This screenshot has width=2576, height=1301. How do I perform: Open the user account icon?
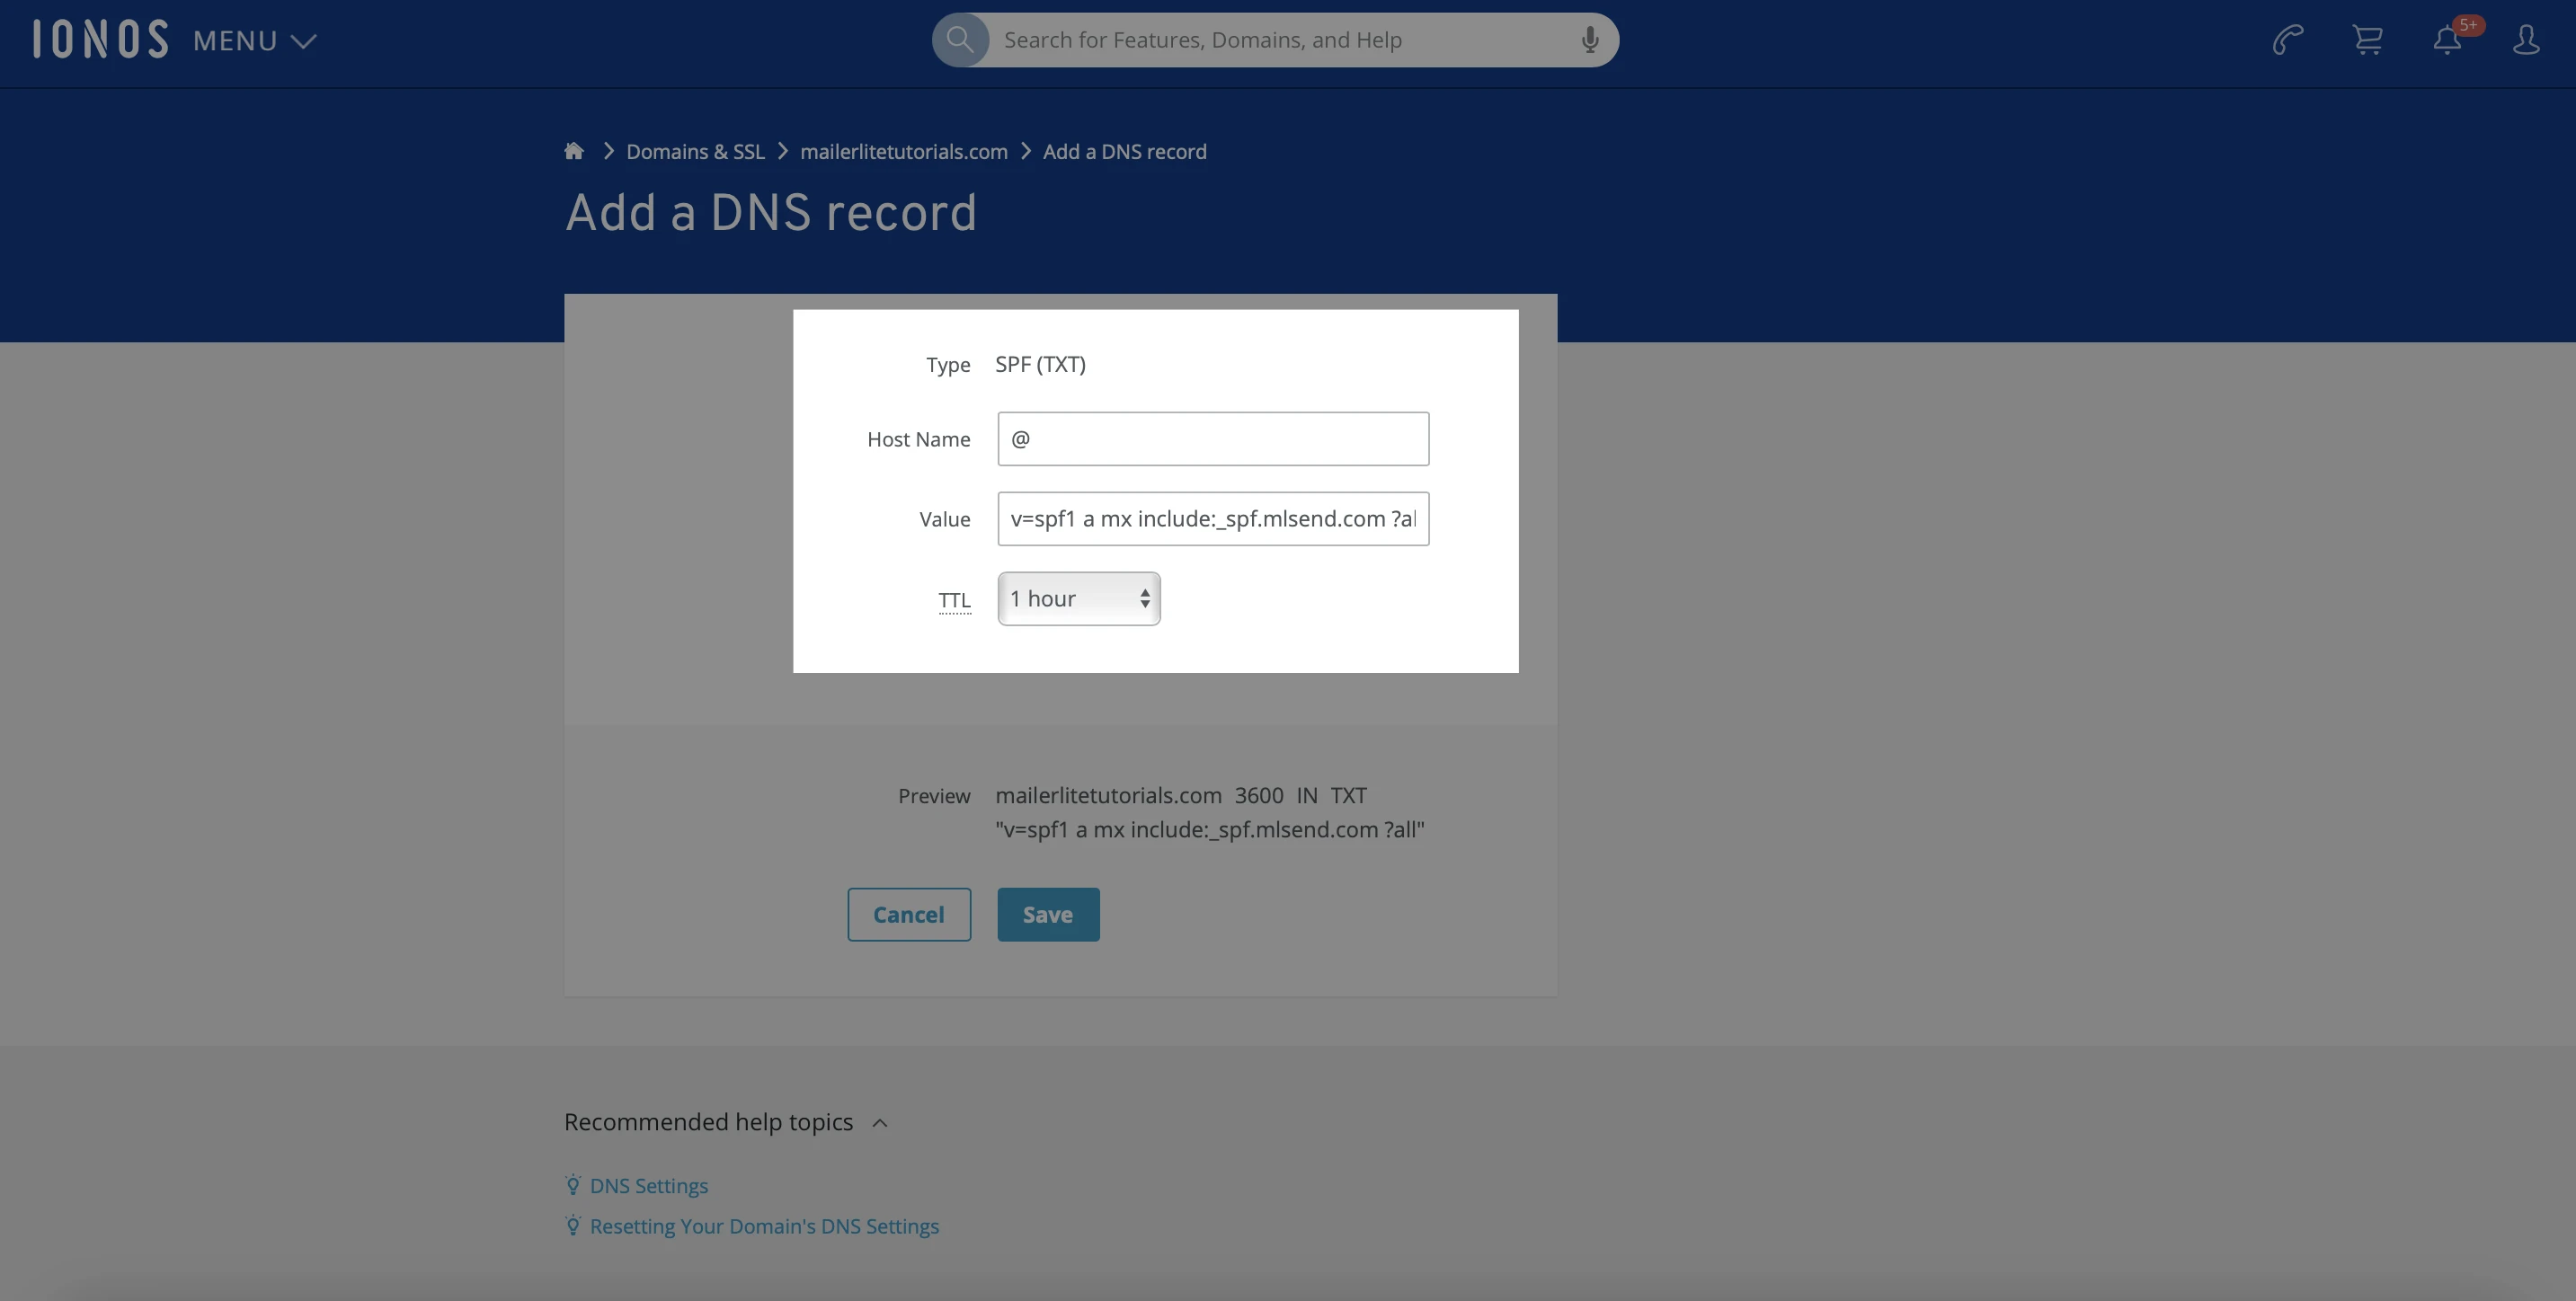pyautogui.click(x=2526, y=40)
